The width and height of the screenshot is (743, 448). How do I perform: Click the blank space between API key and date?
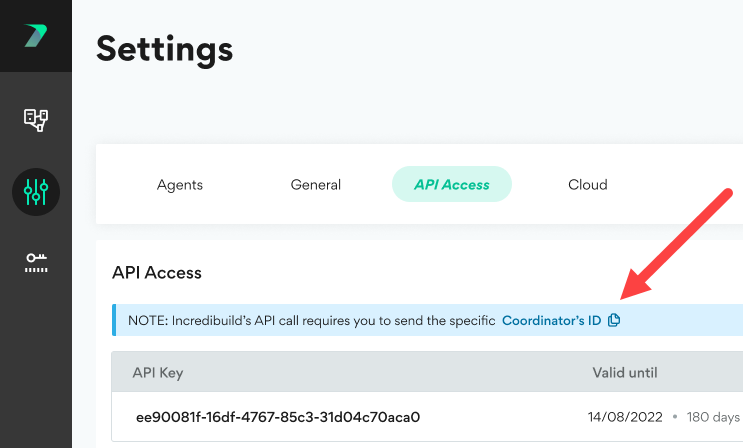pyautogui.click(x=500, y=416)
